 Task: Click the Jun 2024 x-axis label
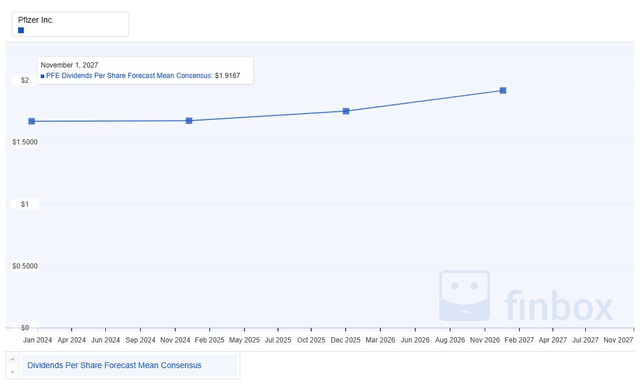pyautogui.click(x=105, y=340)
